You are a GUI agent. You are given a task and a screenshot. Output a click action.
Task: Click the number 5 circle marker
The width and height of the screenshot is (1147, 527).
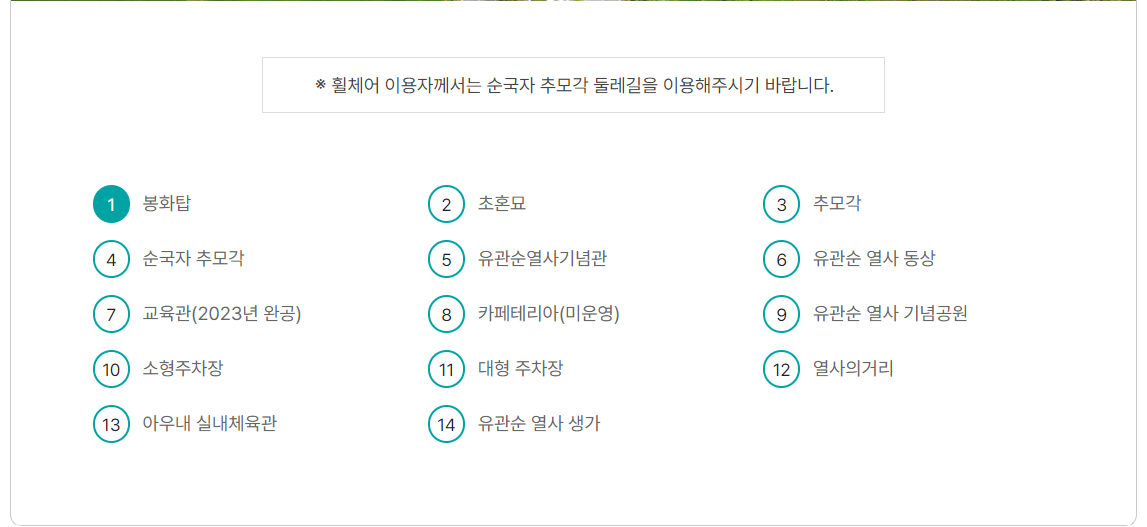[446, 259]
